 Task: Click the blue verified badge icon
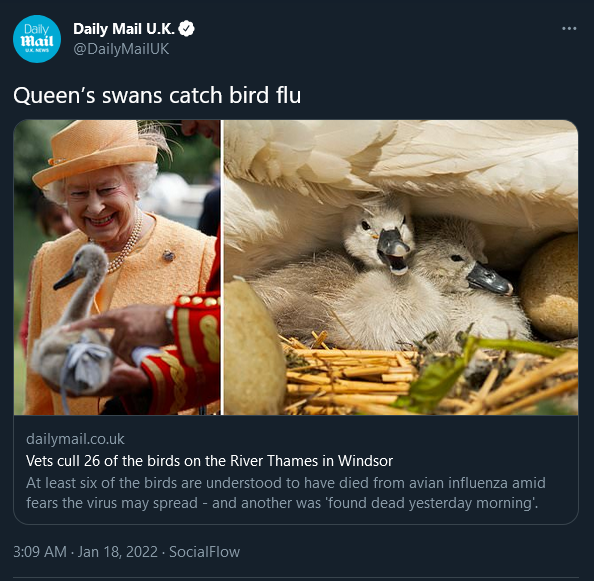tap(186, 29)
